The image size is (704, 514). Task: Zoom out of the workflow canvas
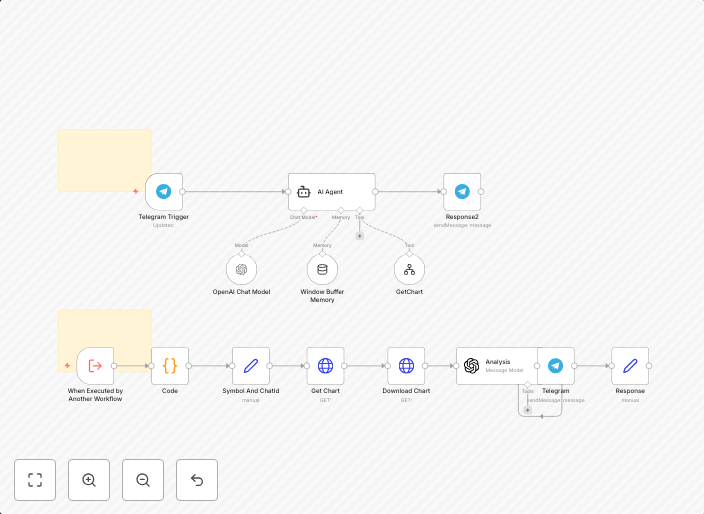[143, 480]
